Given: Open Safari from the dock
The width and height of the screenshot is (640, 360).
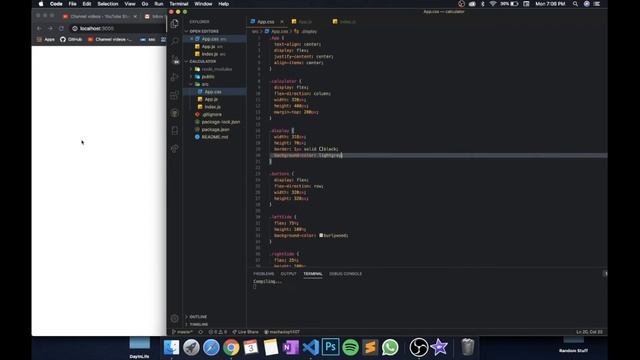Looking at the screenshot, I should pos(211,348).
